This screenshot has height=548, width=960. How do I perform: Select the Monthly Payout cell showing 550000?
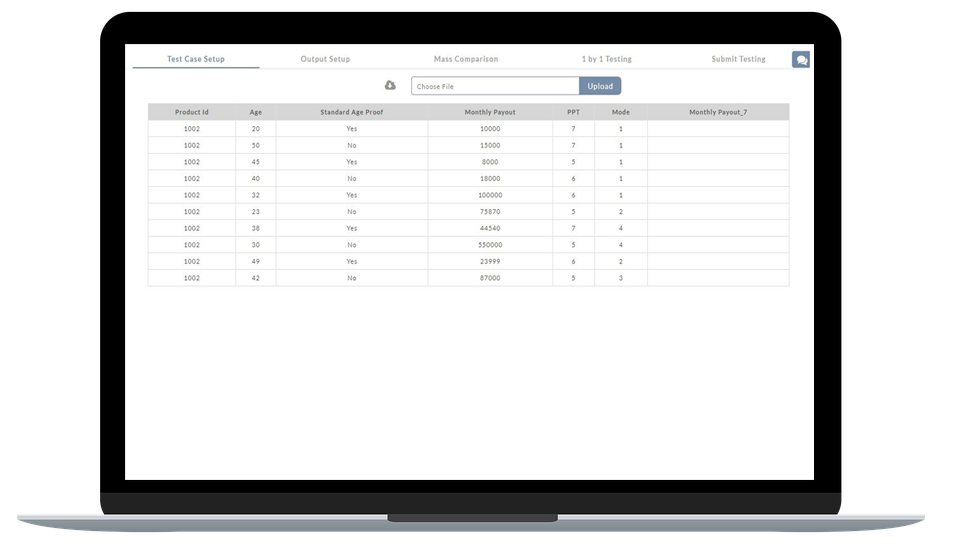pyautogui.click(x=490, y=245)
